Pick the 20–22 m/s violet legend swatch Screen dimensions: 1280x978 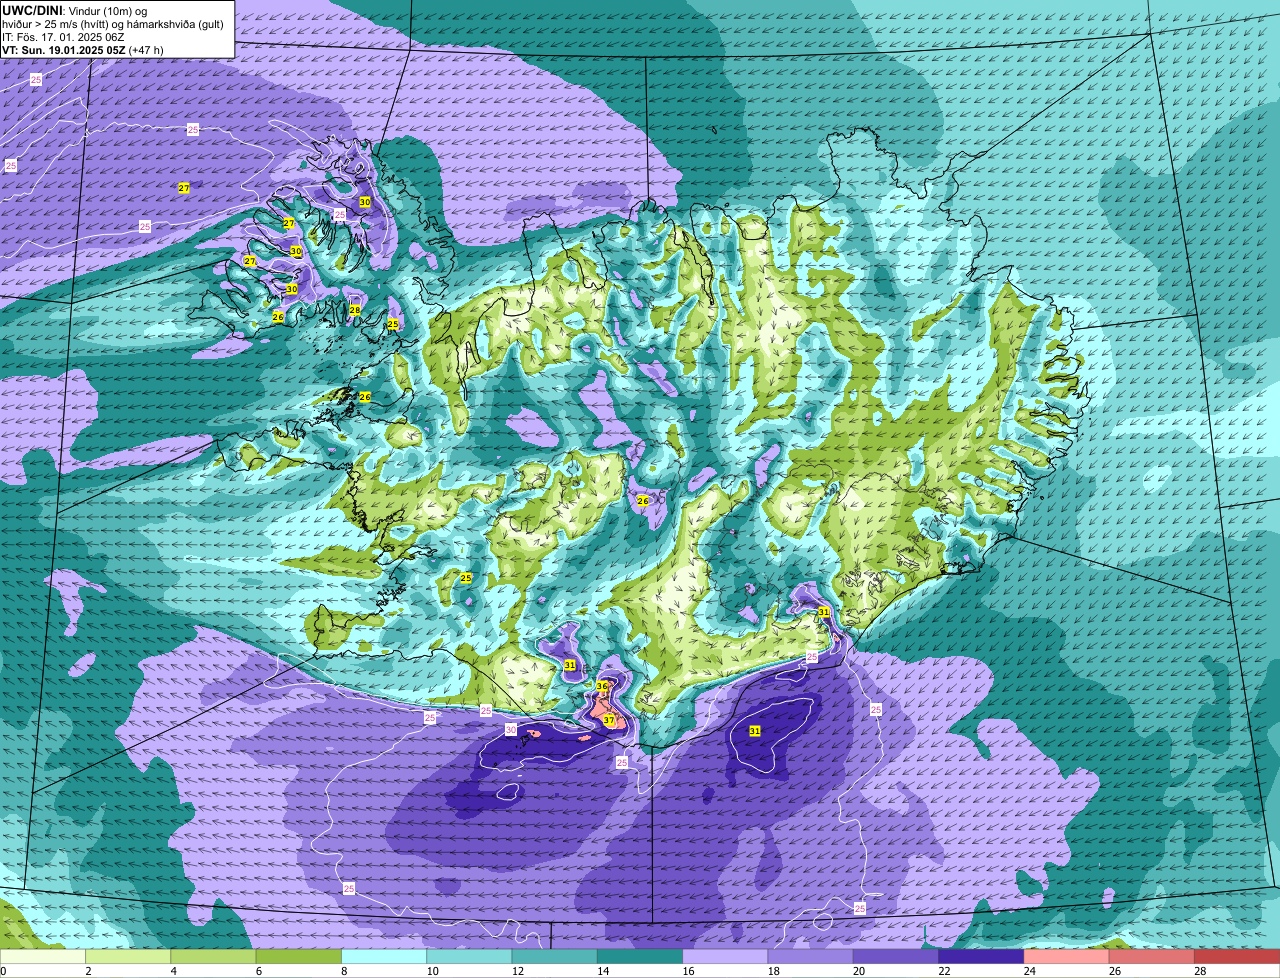(x=896, y=957)
